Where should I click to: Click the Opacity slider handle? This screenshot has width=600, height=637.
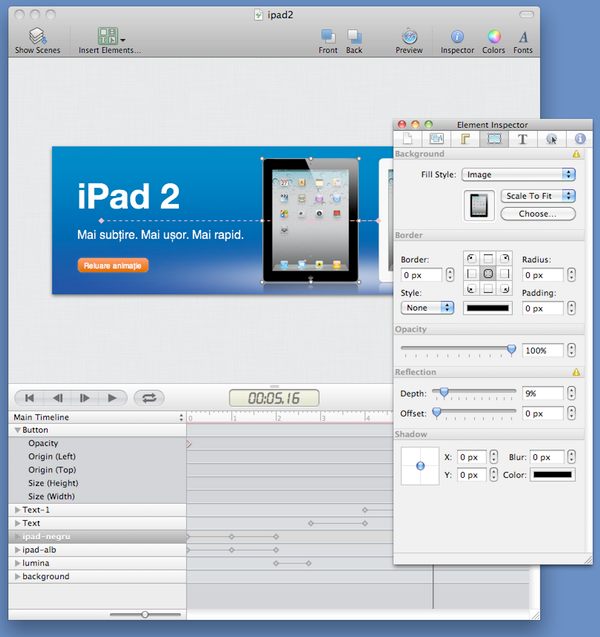pos(511,349)
